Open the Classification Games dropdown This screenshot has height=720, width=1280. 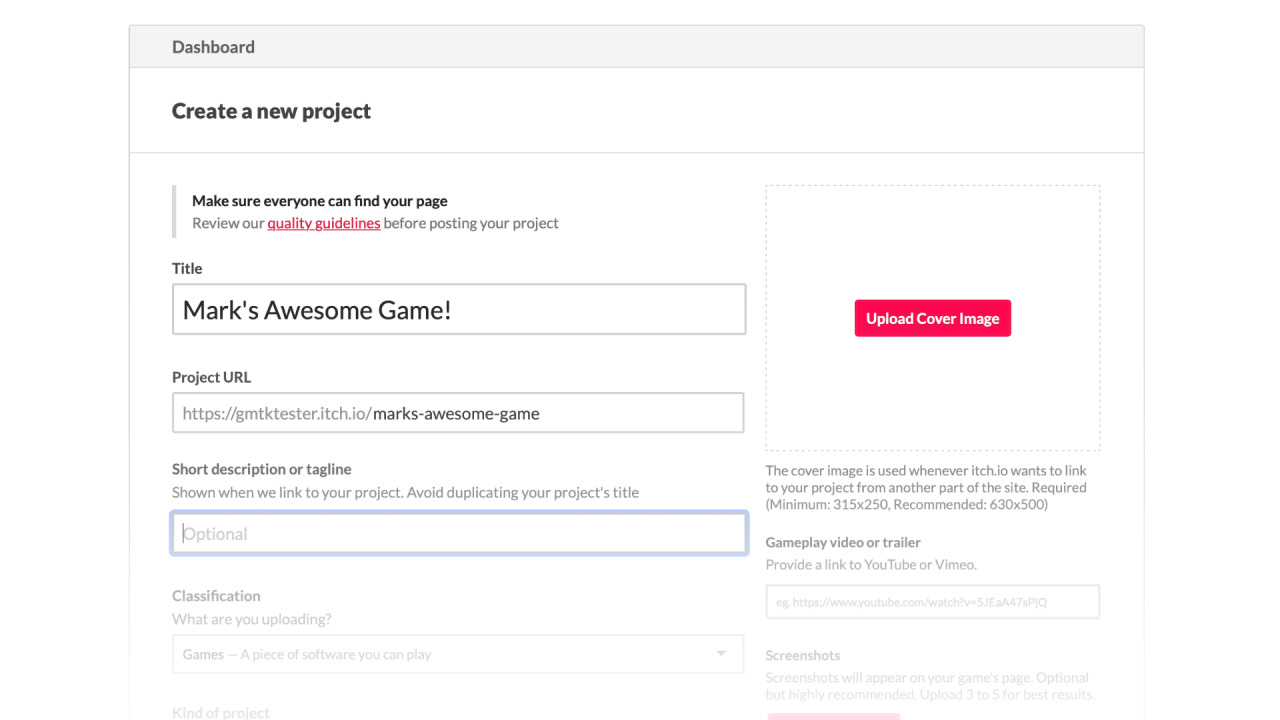point(458,654)
